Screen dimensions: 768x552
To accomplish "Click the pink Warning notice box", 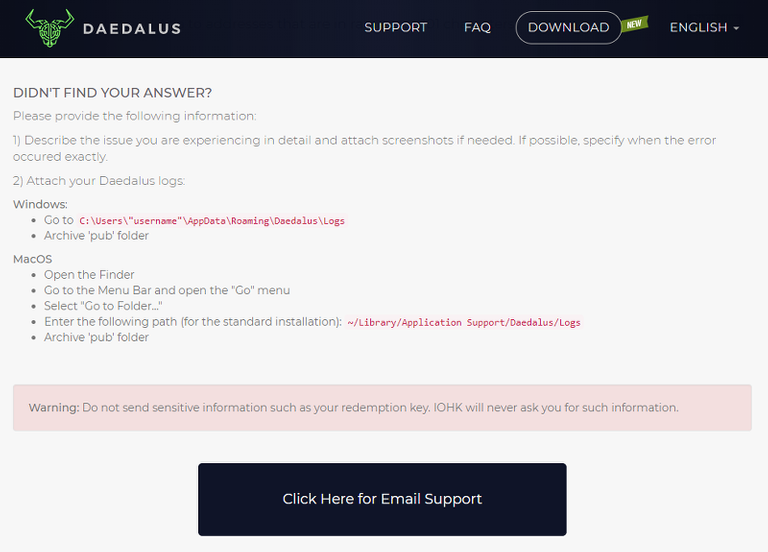I will pos(382,408).
